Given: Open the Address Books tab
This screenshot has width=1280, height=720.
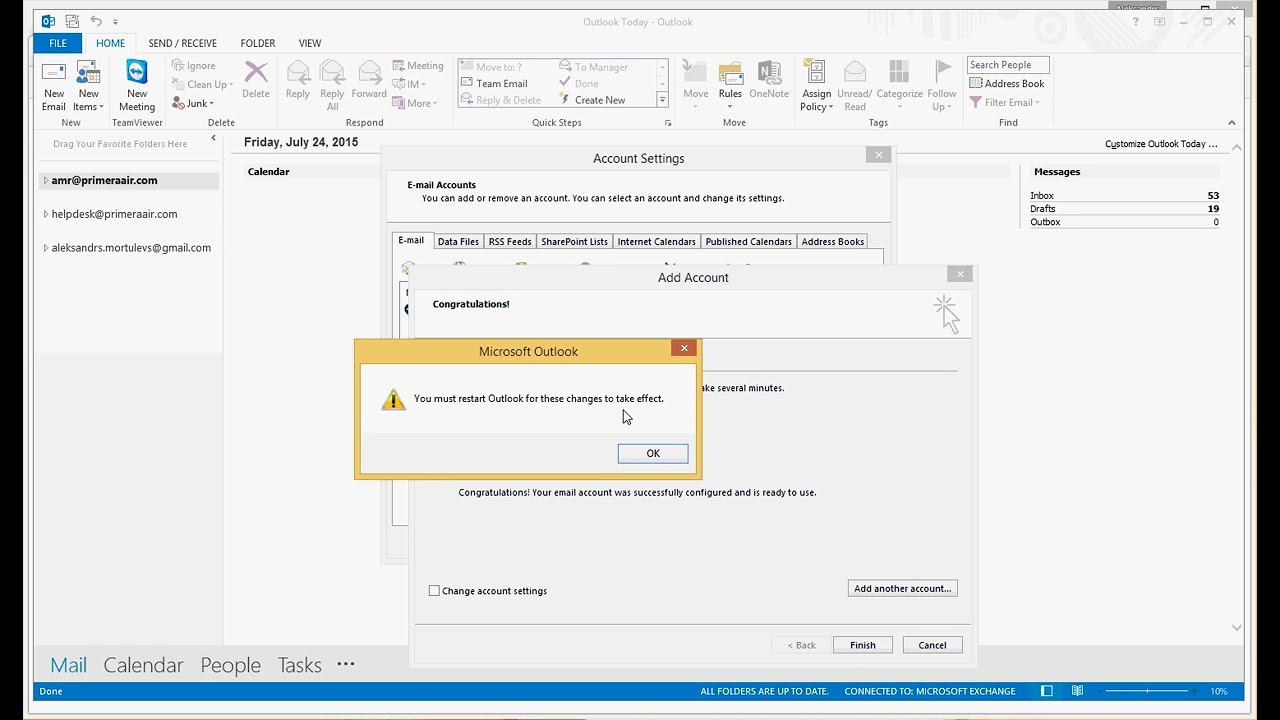Looking at the screenshot, I should coord(832,242).
